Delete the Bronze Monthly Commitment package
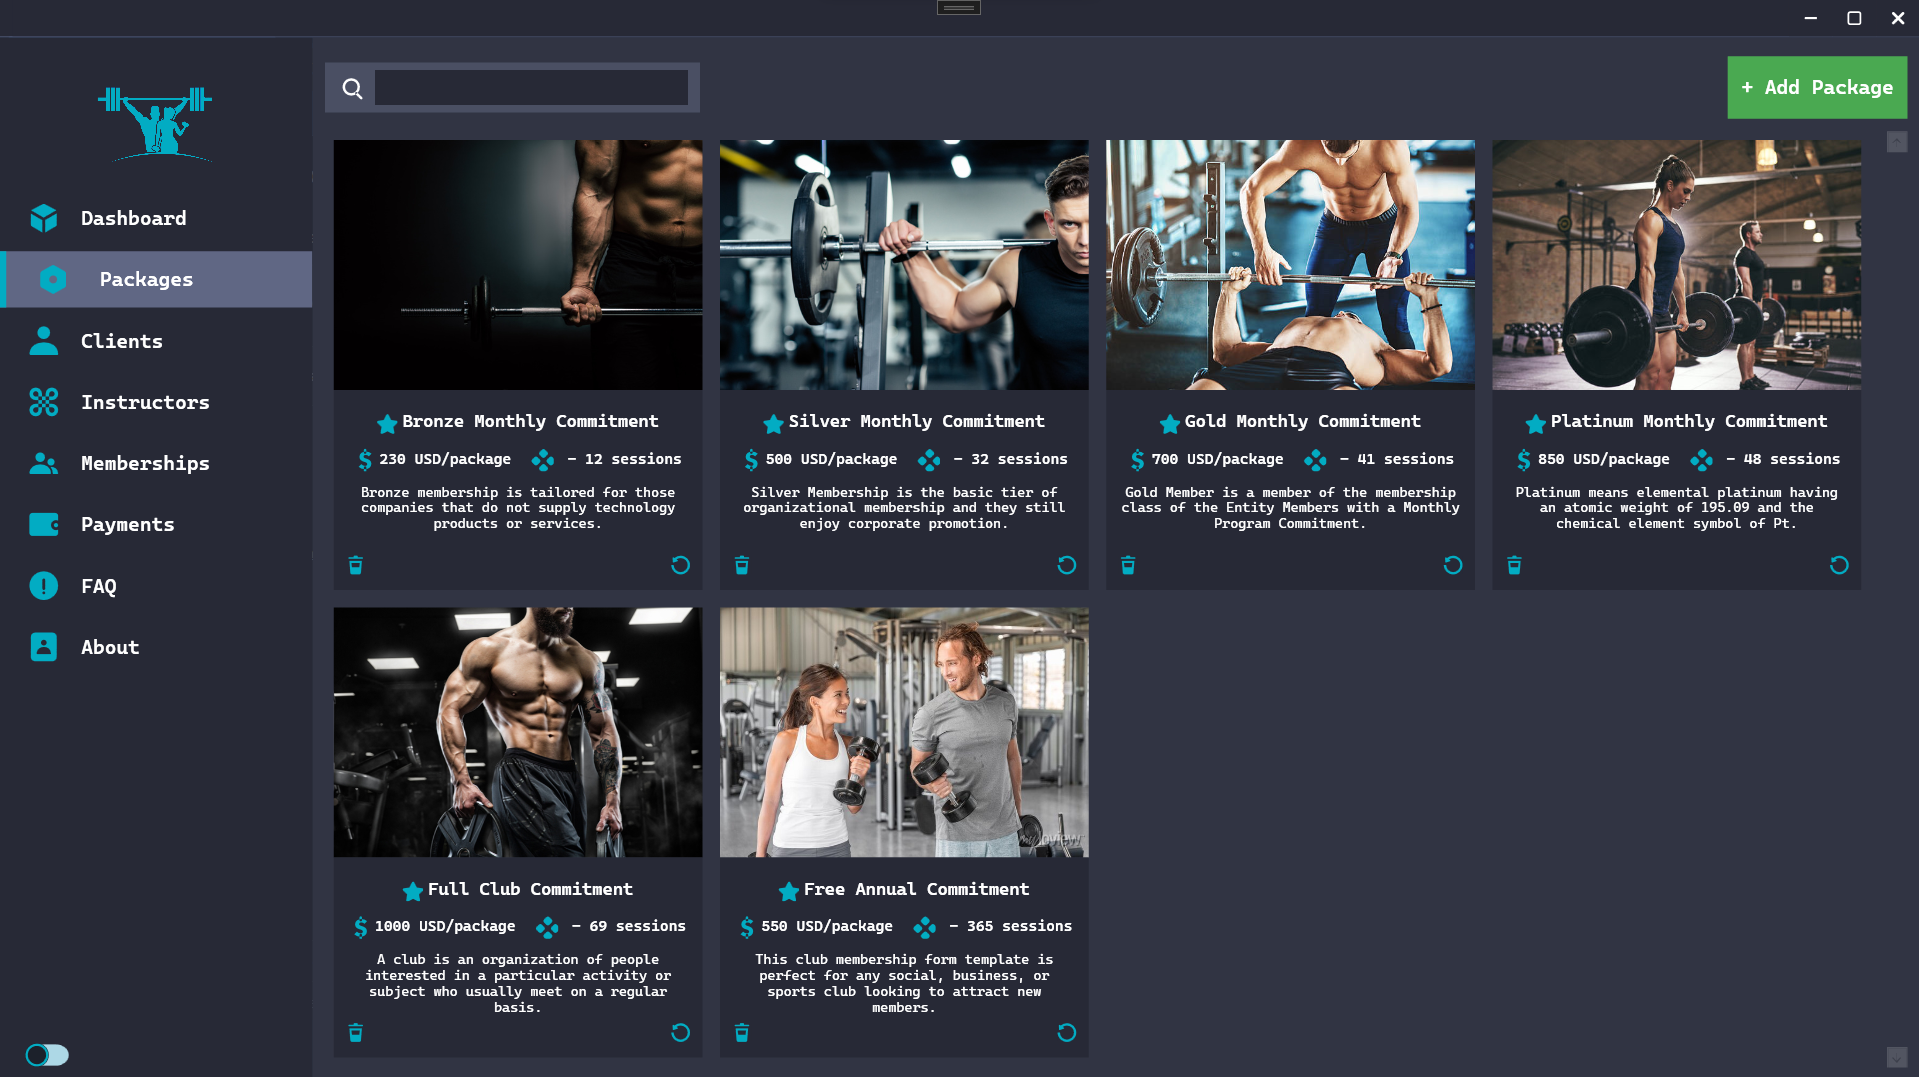This screenshot has width=1919, height=1077. coord(355,565)
